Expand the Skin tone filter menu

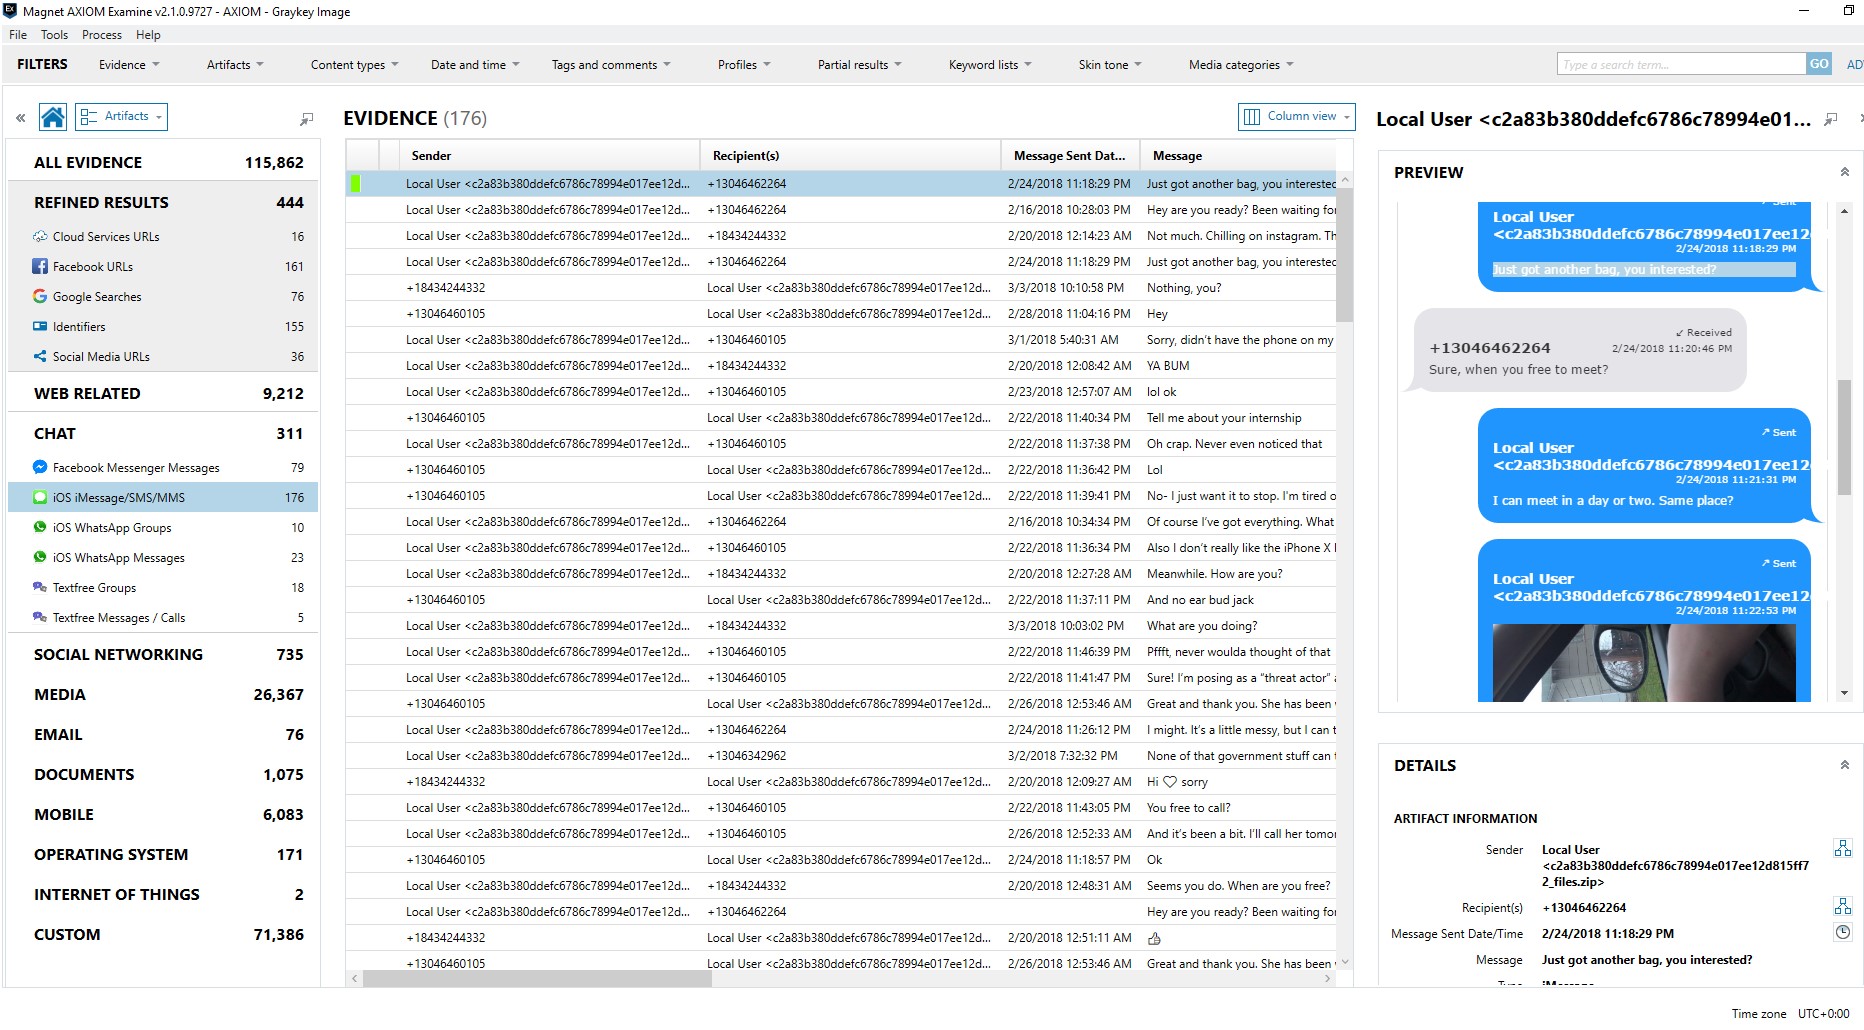(x=1108, y=64)
